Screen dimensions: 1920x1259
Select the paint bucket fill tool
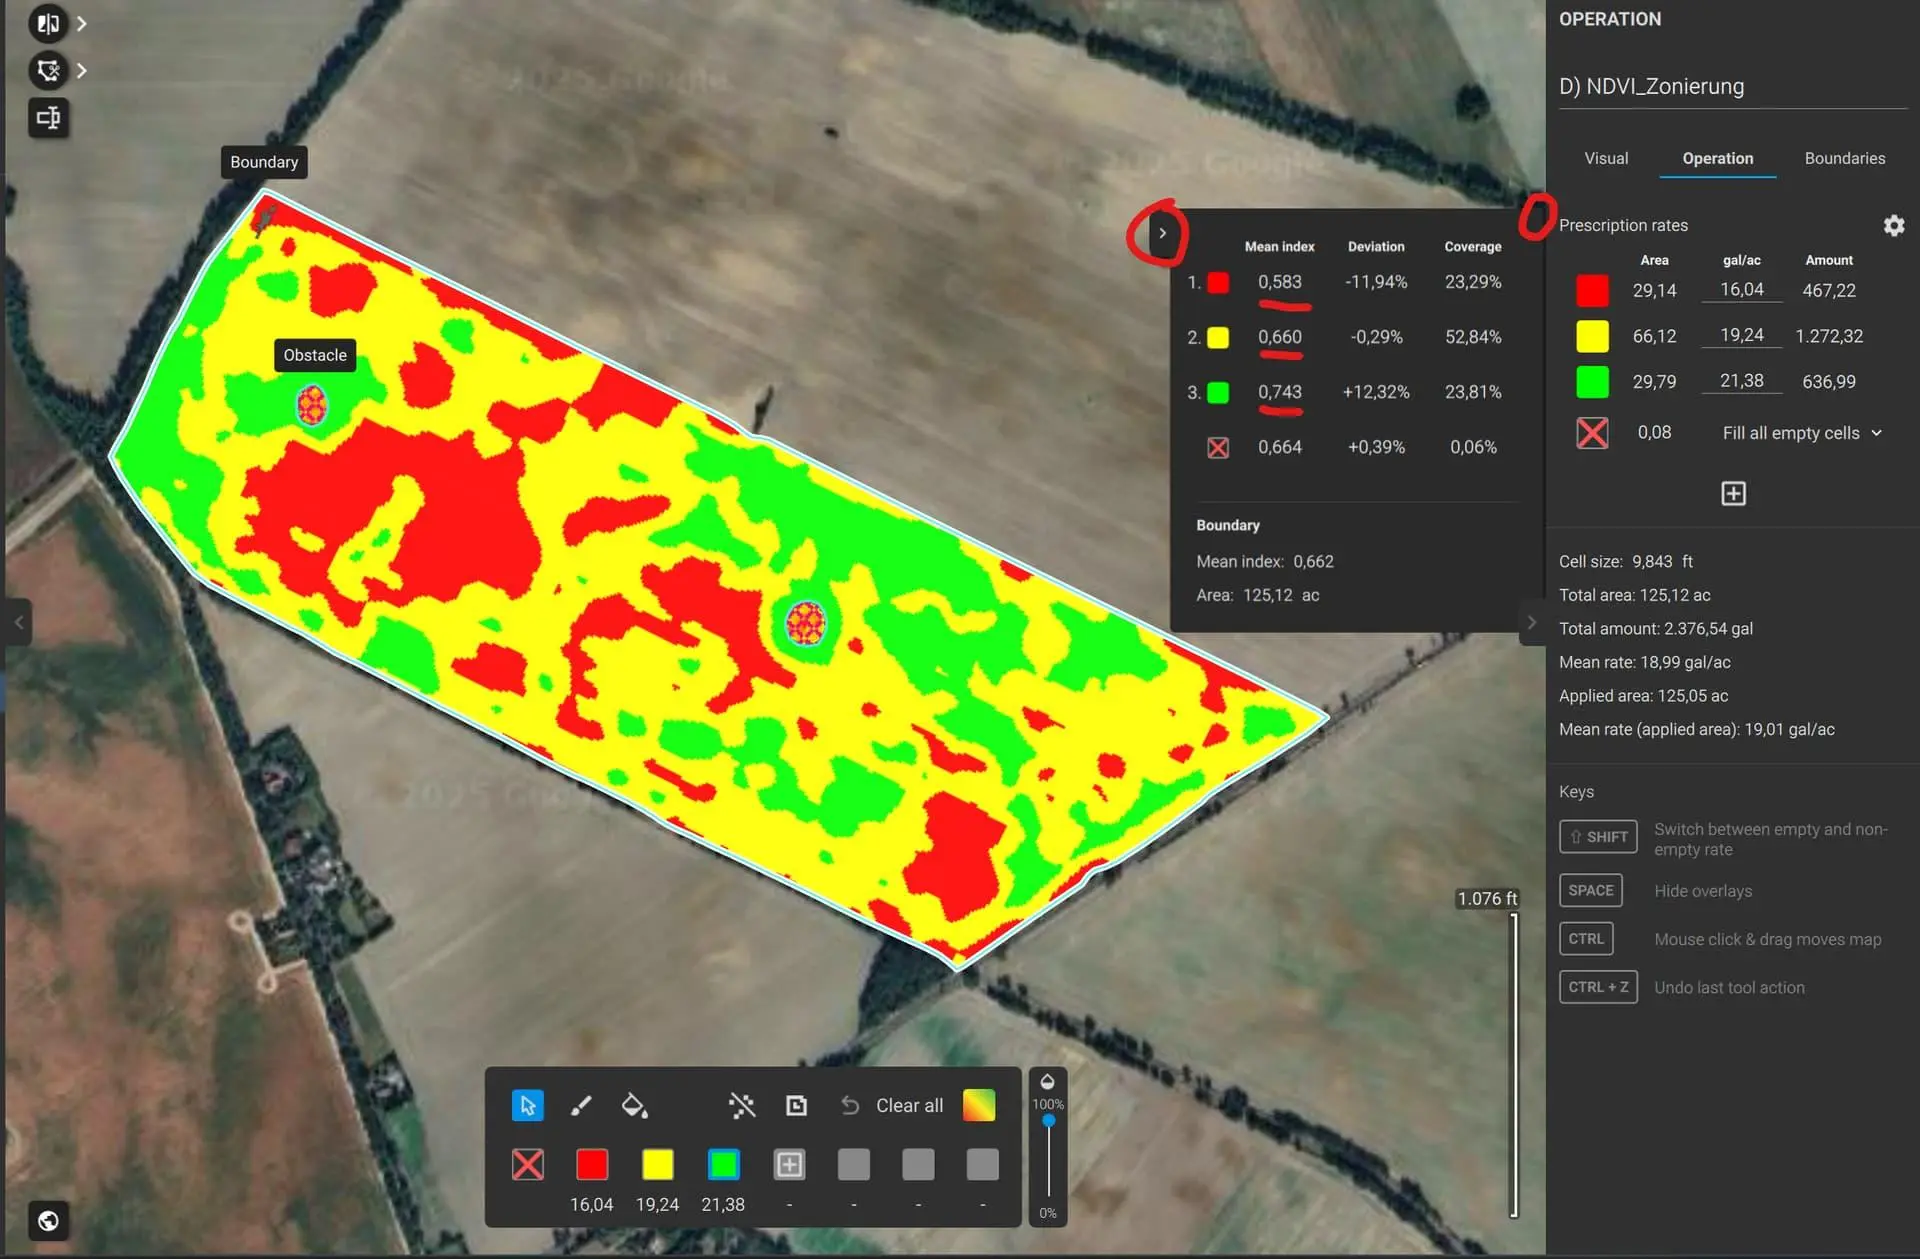pyautogui.click(x=634, y=1105)
